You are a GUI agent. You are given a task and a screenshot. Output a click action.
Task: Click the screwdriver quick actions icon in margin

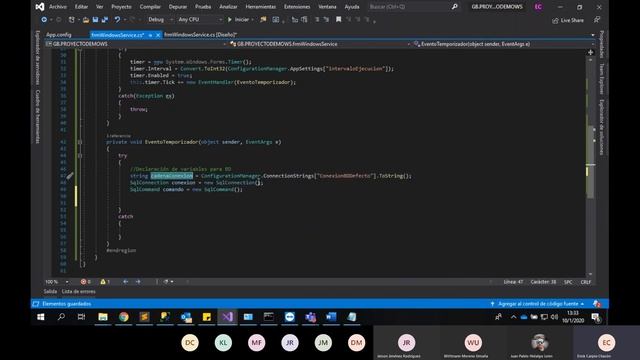tap(70, 176)
